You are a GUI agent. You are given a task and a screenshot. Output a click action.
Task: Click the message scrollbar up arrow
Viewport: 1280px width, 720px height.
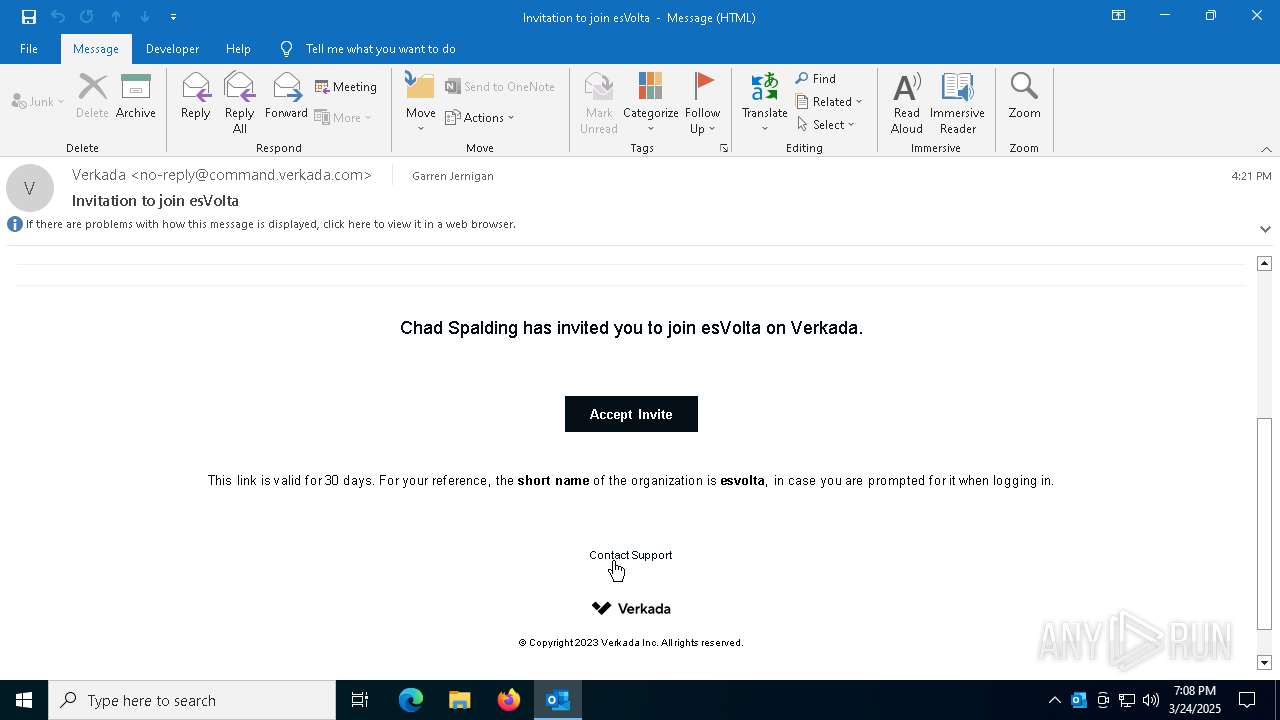click(1264, 263)
